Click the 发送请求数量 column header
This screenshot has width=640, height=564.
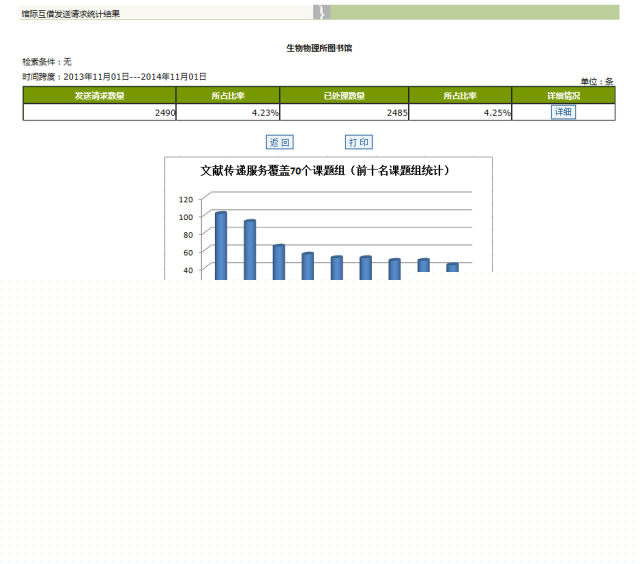(100, 96)
